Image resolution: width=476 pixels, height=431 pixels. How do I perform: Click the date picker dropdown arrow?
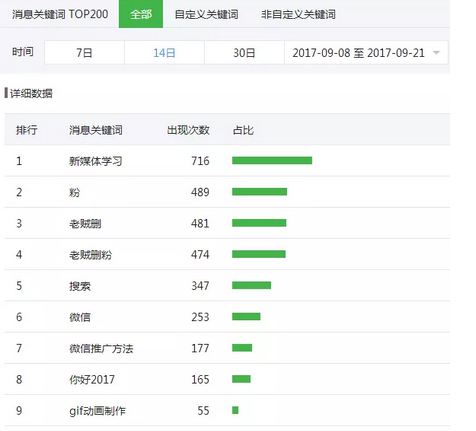pyautogui.click(x=436, y=53)
